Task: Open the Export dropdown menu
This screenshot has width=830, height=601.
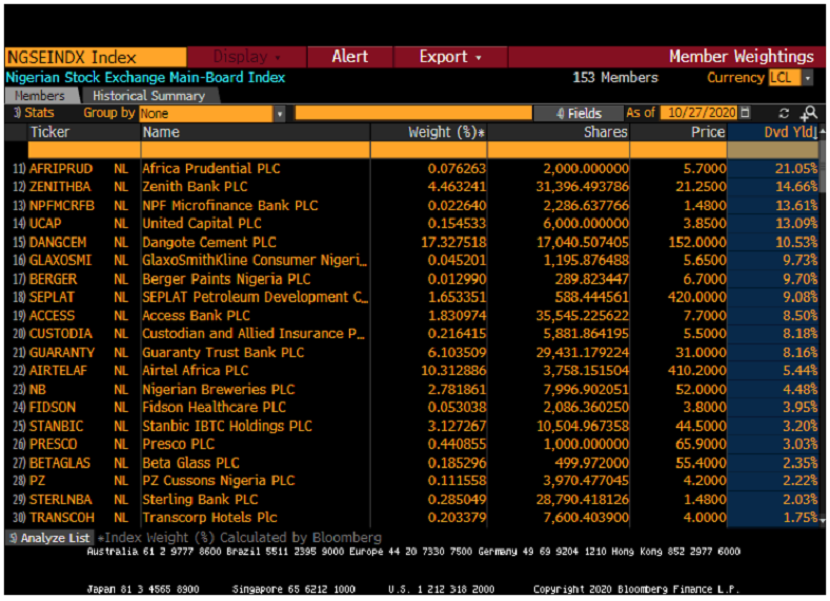Action: point(450,57)
